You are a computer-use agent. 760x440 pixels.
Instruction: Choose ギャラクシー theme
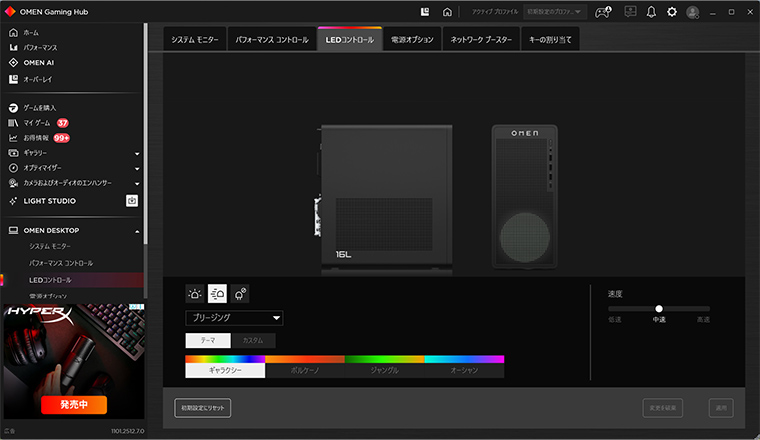[225, 370]
